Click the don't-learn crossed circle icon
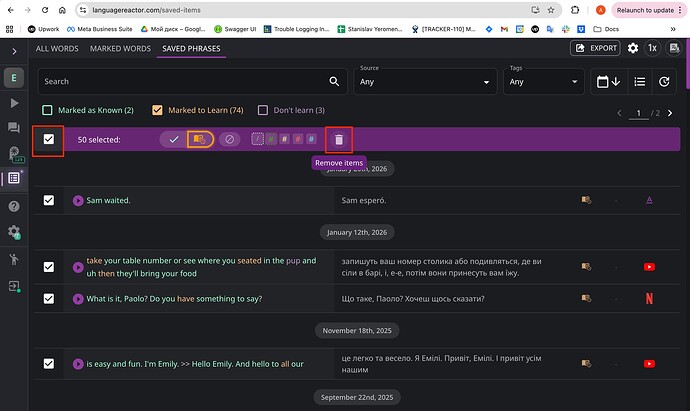Viewport: 690px width, 411px height. [229, 140]
